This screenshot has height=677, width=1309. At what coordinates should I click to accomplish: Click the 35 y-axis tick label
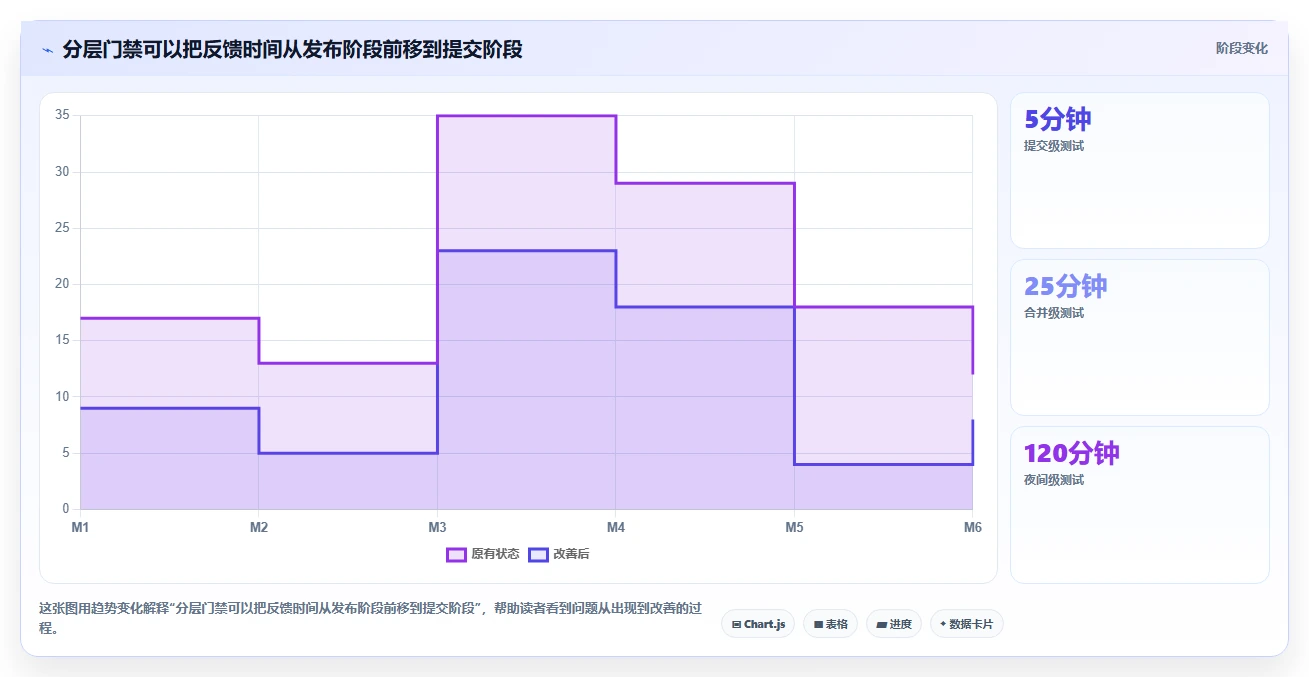(x=62, y=115)
